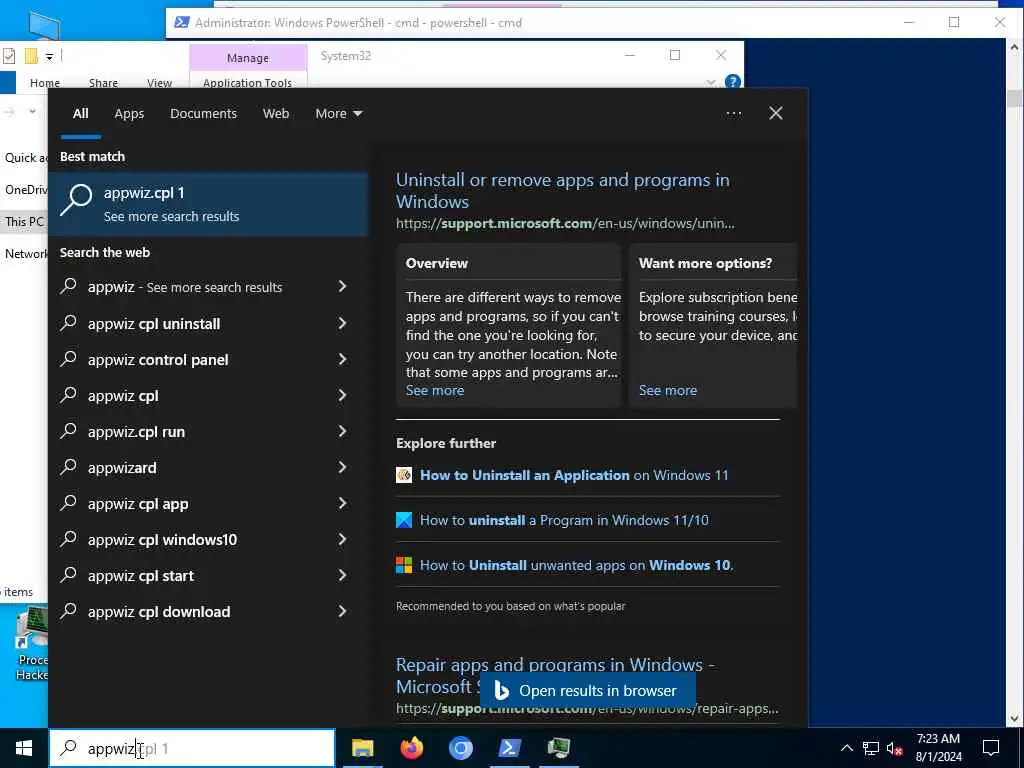
Task: Expand arrow for 'appwiz.cpl run'
Action: point(342,431)
